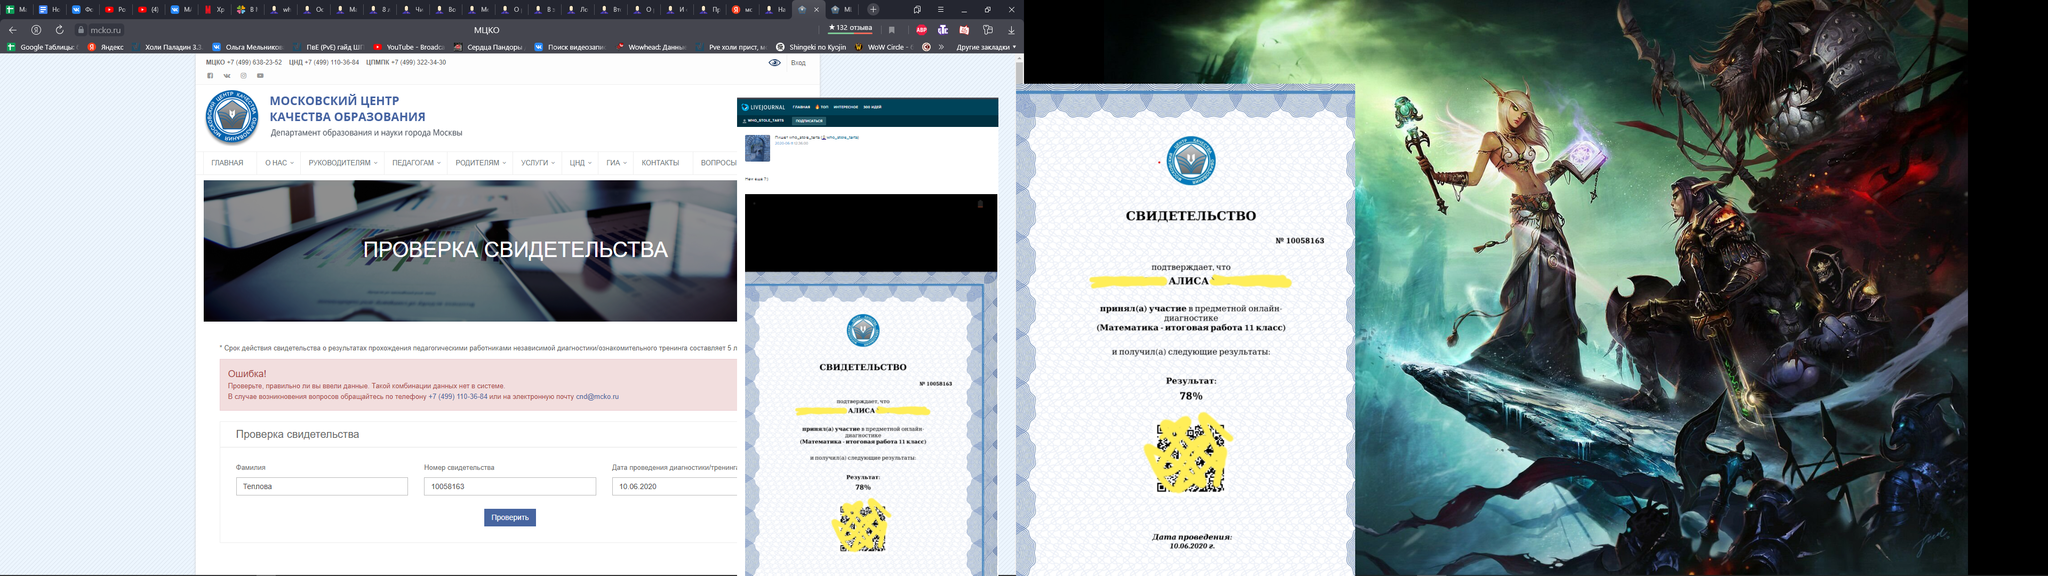This screenshot has width=2048, height=576.
Task: Click the LiveJournal post author avatar
Action: click(x=758, y=148)
